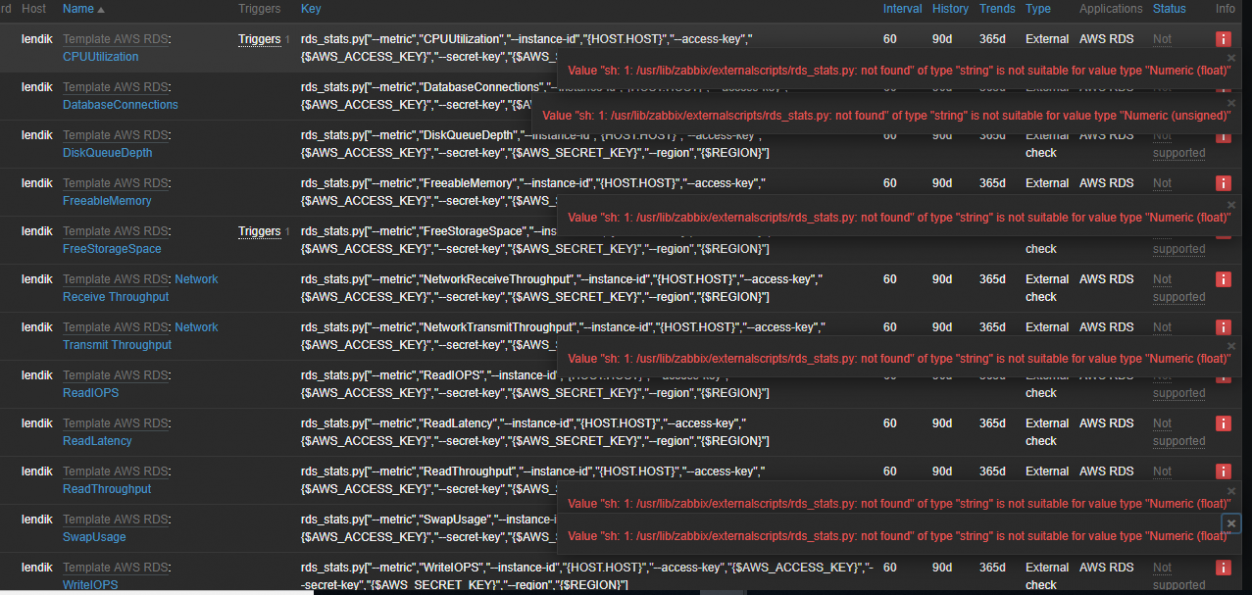The image size is (1252, 595).
Task: Close the error popup below the FreeableMemory row
Action: click(1231, 204)
